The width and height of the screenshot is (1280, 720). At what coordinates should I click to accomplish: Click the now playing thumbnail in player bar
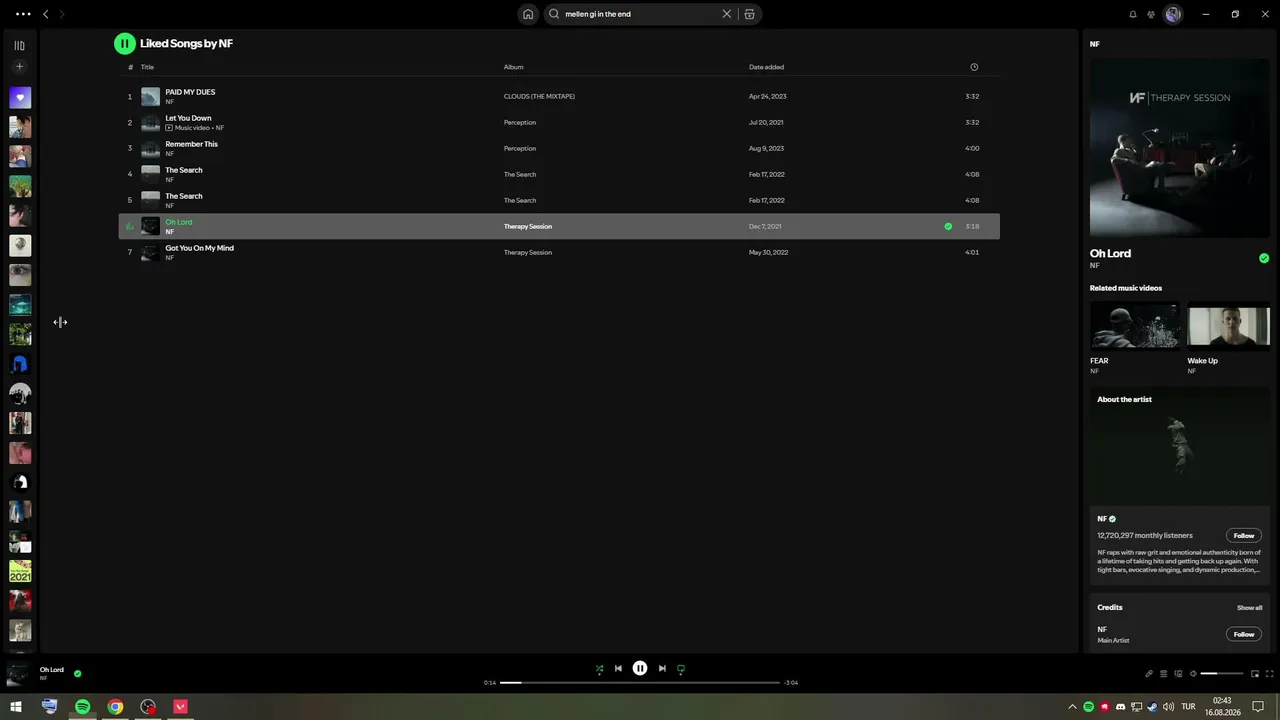point(18,674)
